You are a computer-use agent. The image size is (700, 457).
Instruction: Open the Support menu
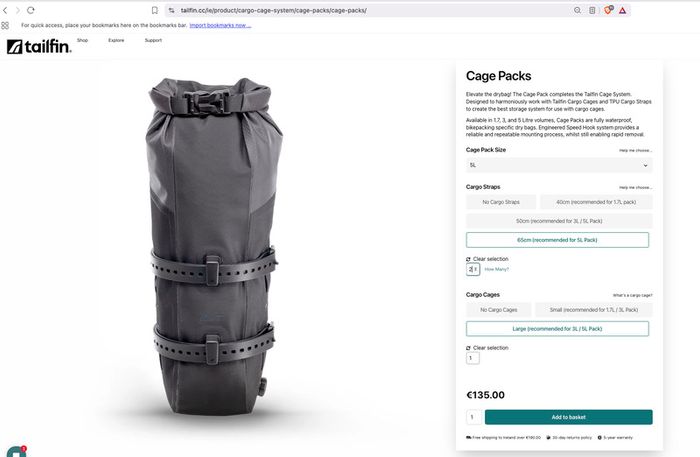coord(153,40)
